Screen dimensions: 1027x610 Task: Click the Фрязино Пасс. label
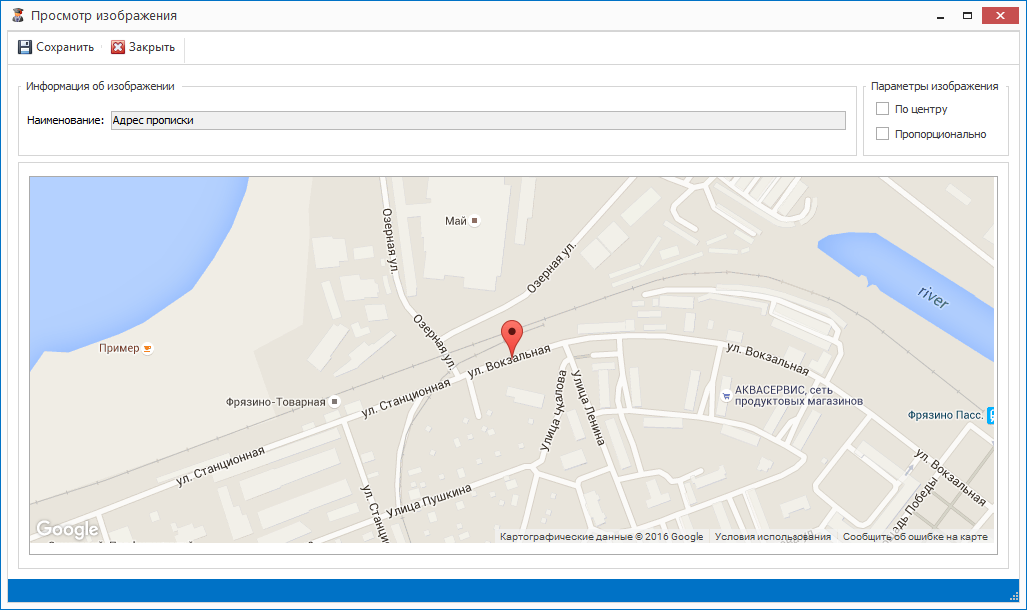[945, 415]
